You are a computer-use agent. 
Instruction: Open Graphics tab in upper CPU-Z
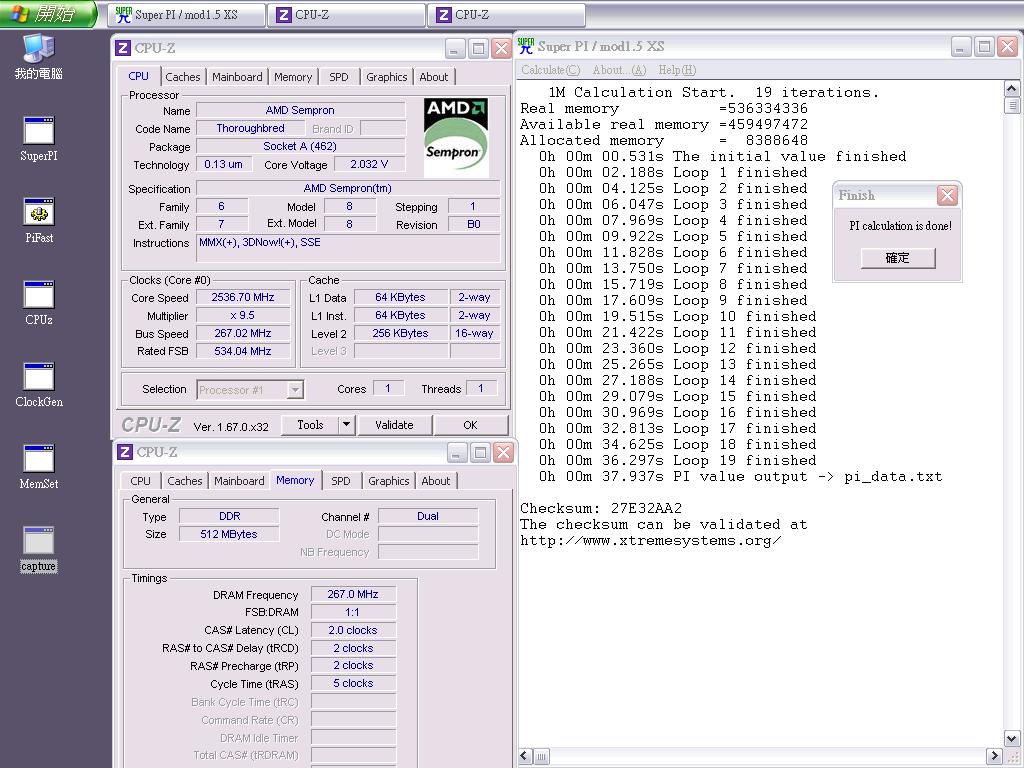point(387,77)
